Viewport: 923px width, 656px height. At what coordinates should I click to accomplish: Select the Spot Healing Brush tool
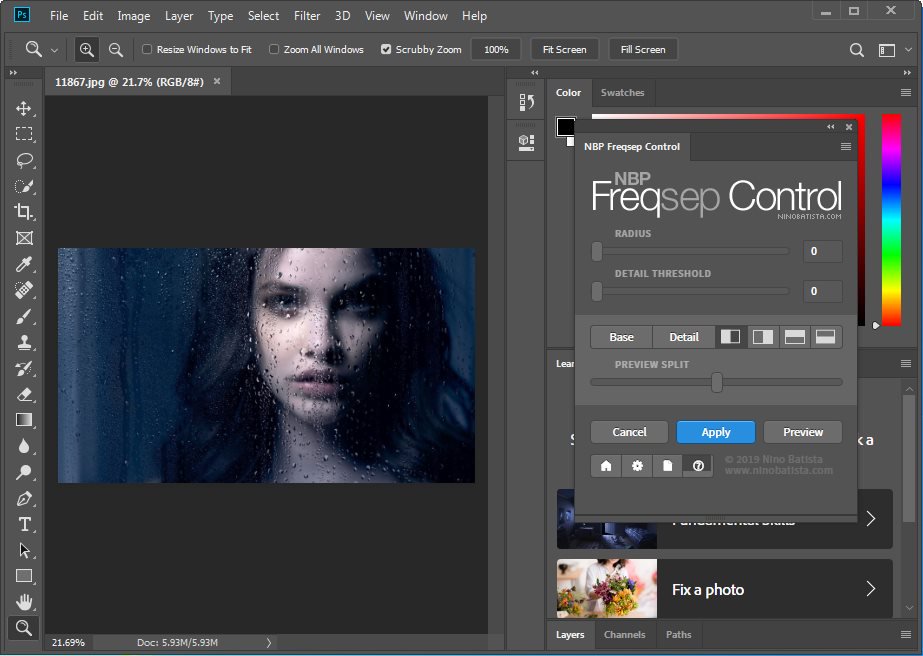tap(24, 290)
